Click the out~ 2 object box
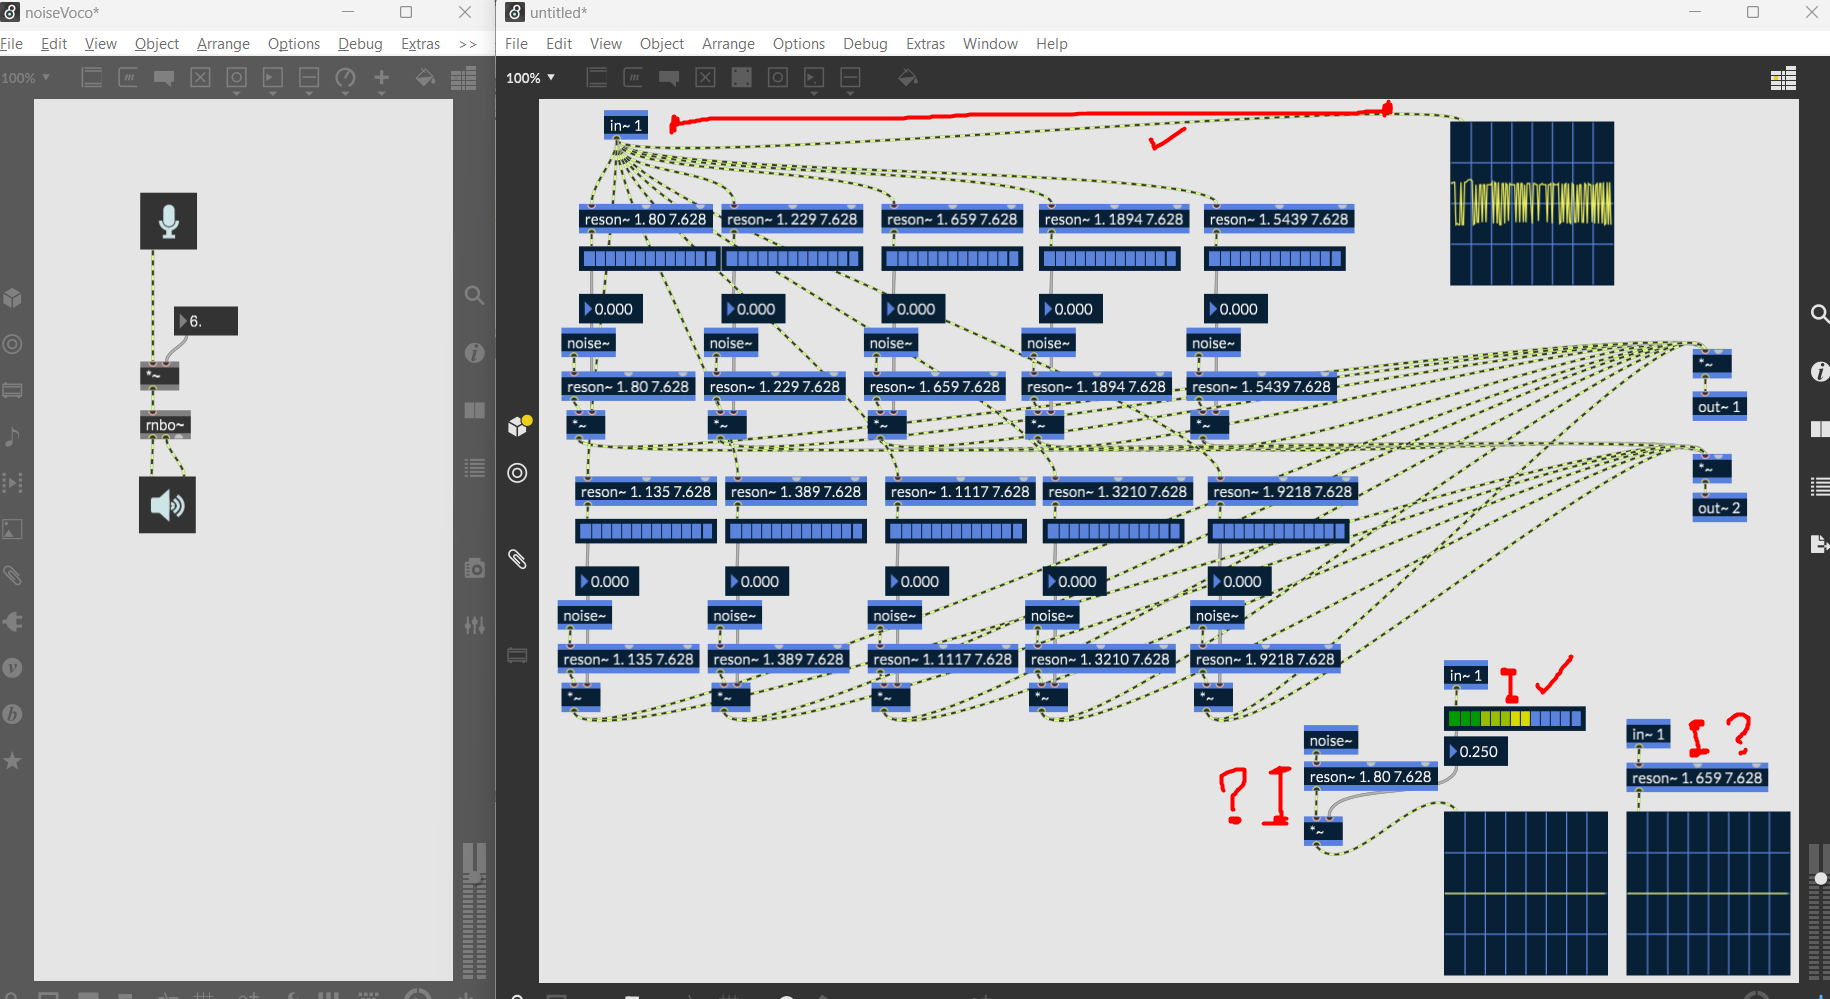 1718,508
